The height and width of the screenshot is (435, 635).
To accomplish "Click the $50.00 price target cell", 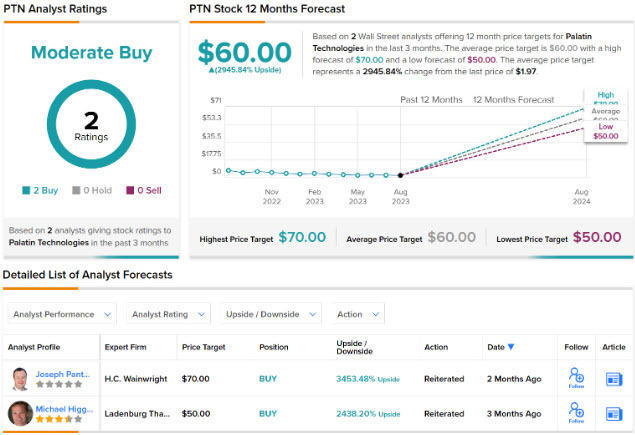I will (x=196, y=414).
